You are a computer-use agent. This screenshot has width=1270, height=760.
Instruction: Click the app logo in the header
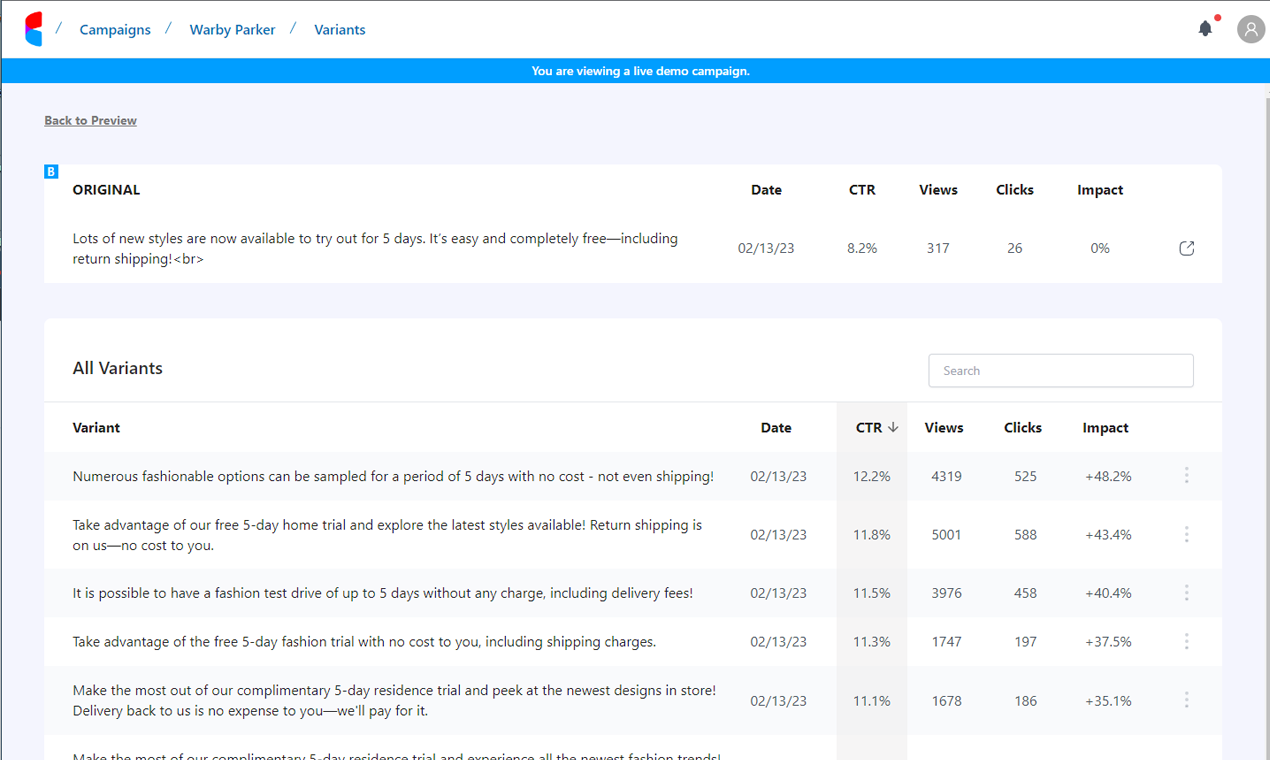click(34, 29)
